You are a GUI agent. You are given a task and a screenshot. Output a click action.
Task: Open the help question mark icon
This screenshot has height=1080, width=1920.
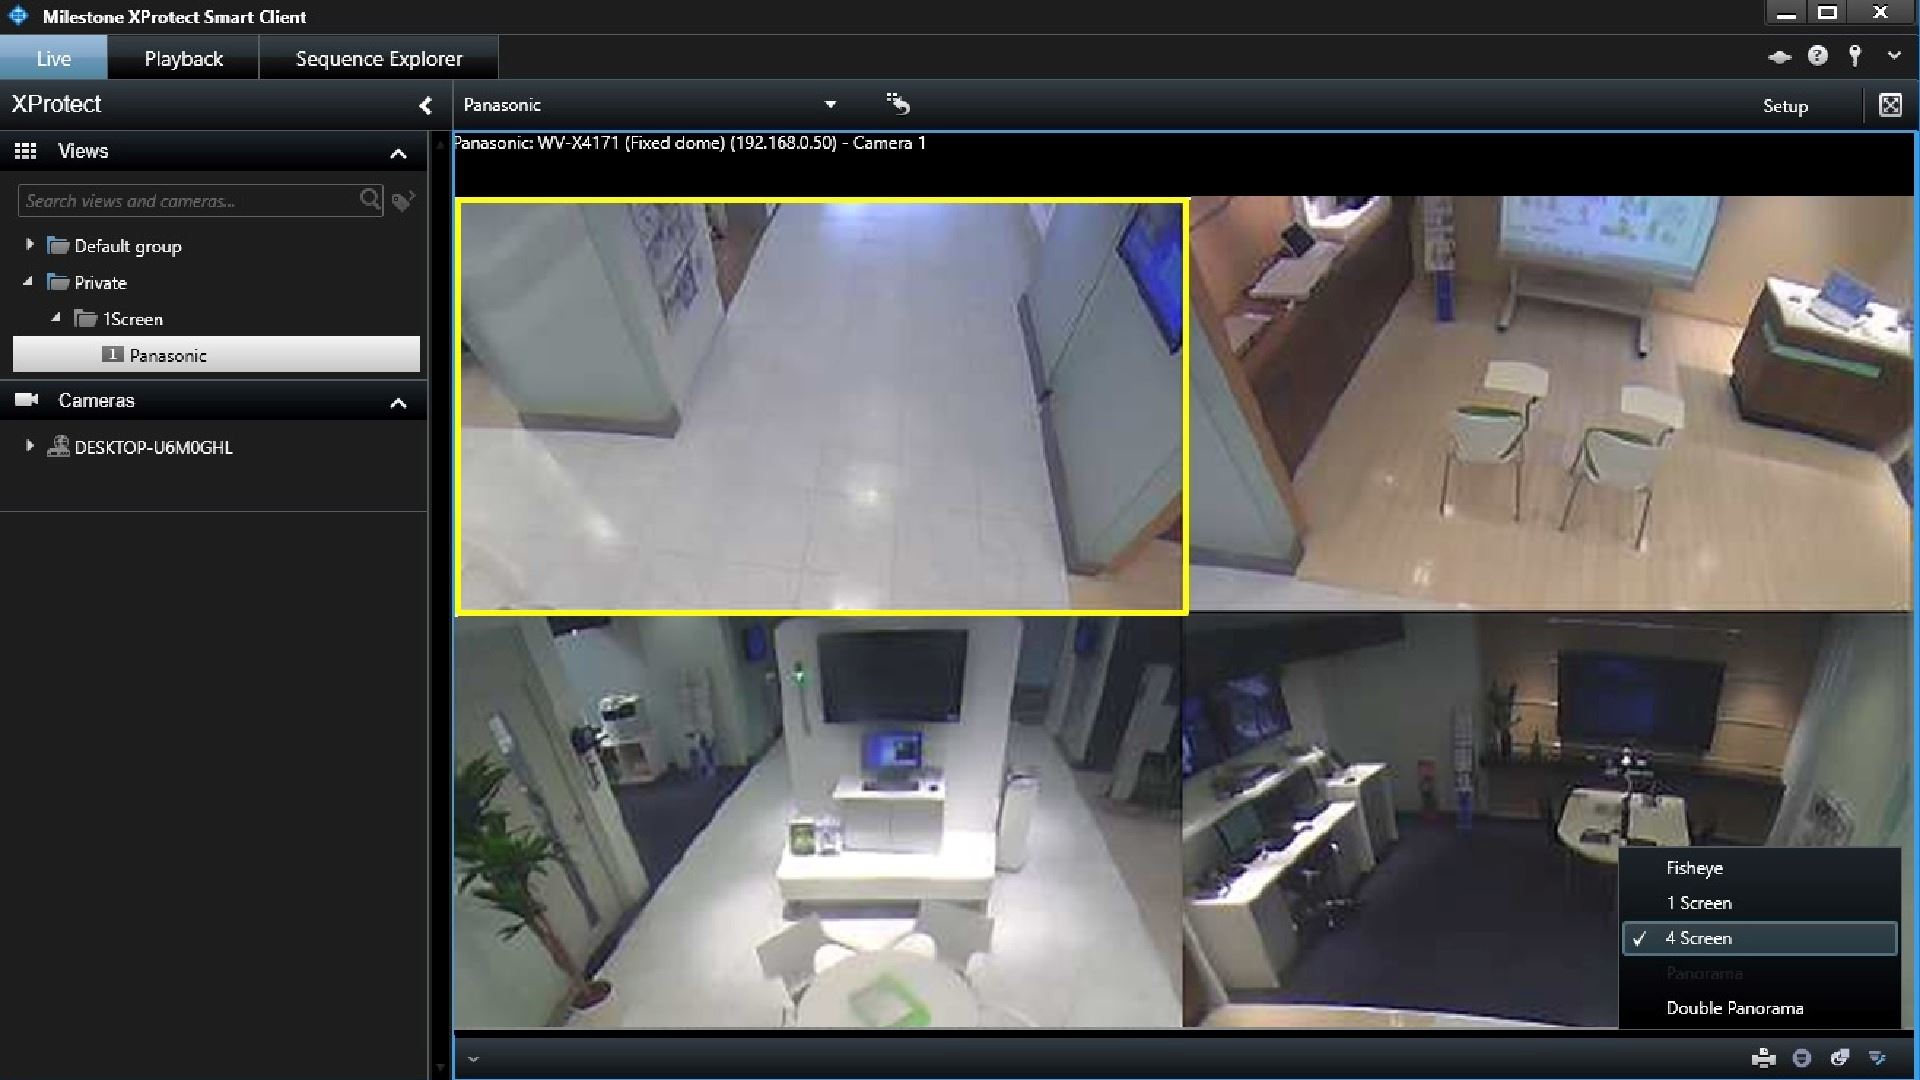click(1817, 57)
